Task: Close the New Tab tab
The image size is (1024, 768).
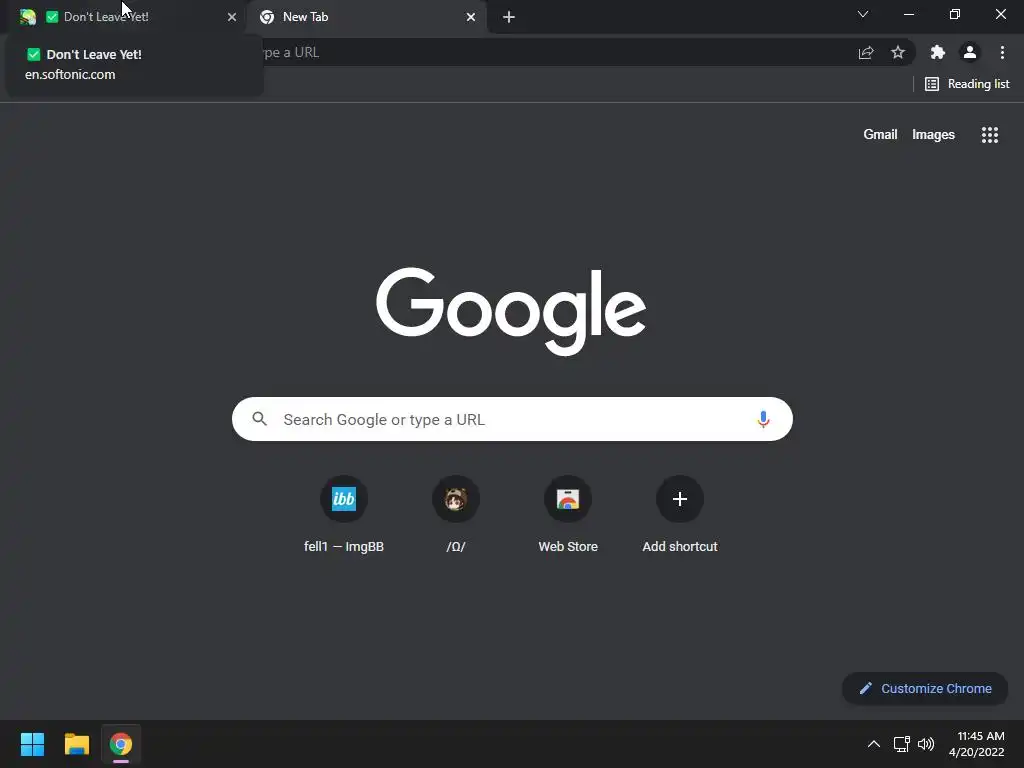Action: [471, 17]
